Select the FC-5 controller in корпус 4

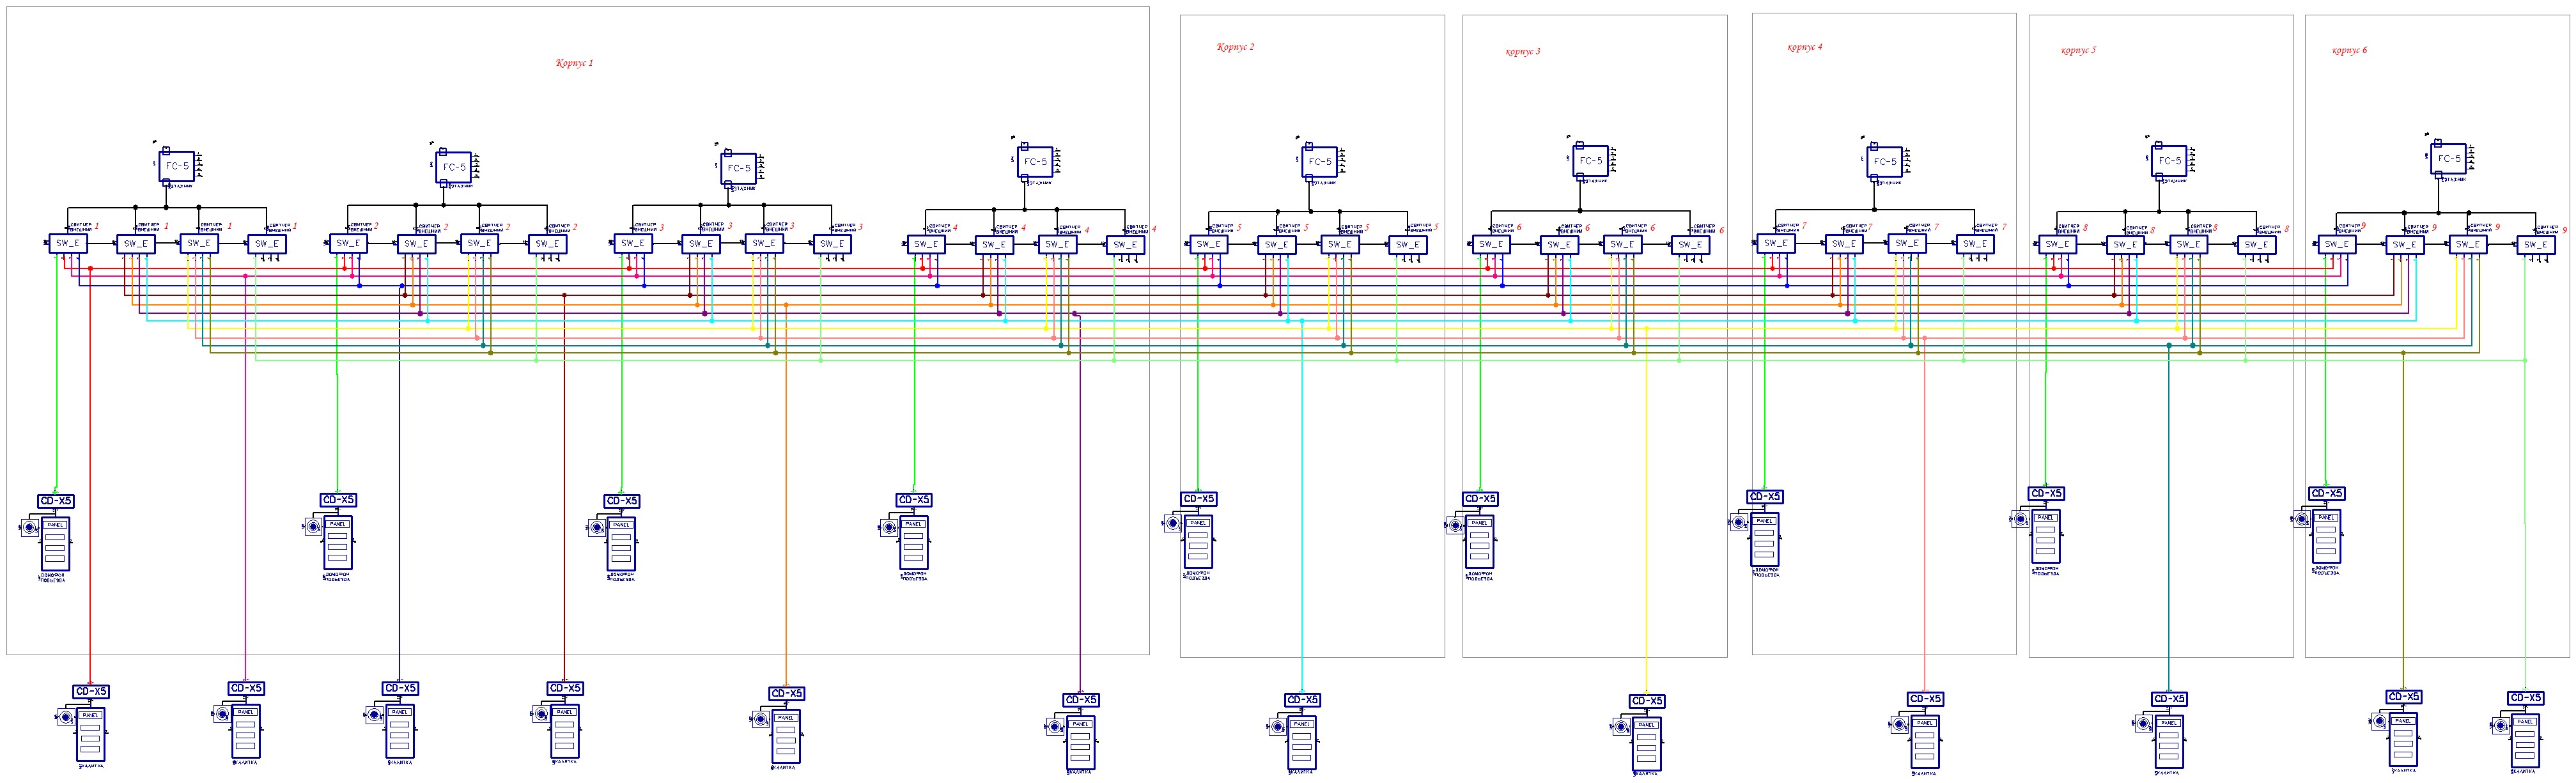click(1884, 162)
